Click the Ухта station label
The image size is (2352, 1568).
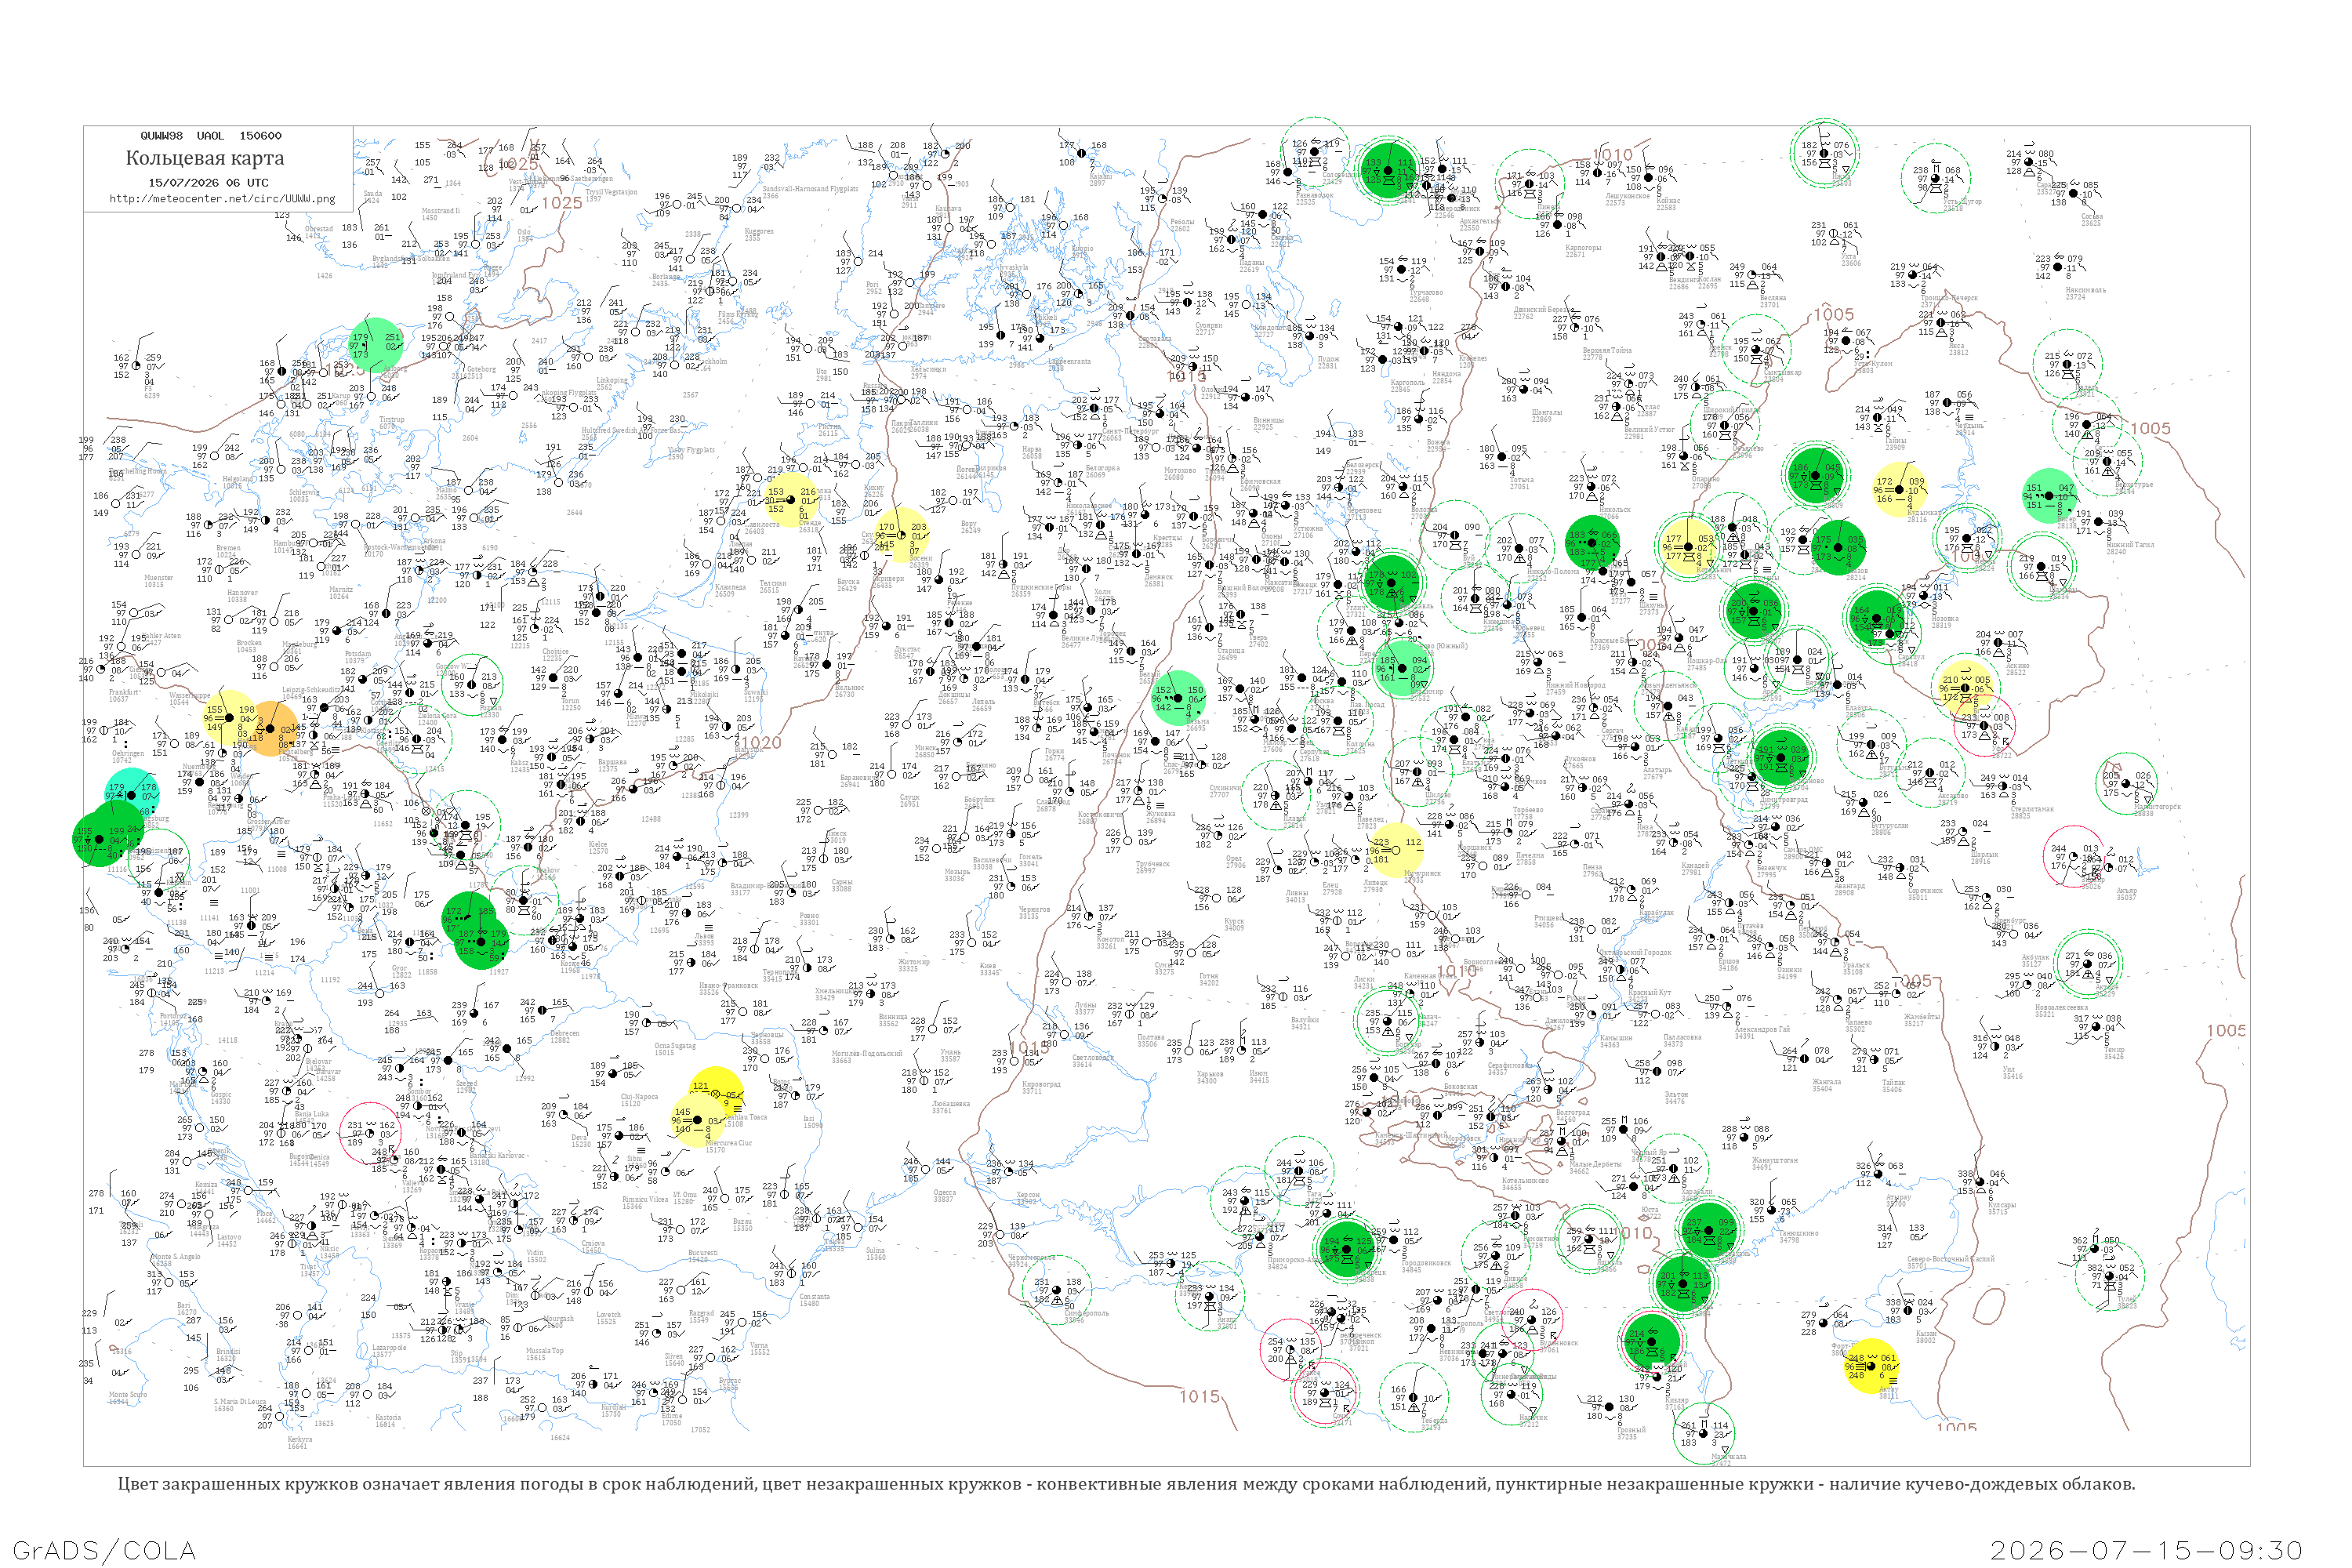tap(1849, 257)
